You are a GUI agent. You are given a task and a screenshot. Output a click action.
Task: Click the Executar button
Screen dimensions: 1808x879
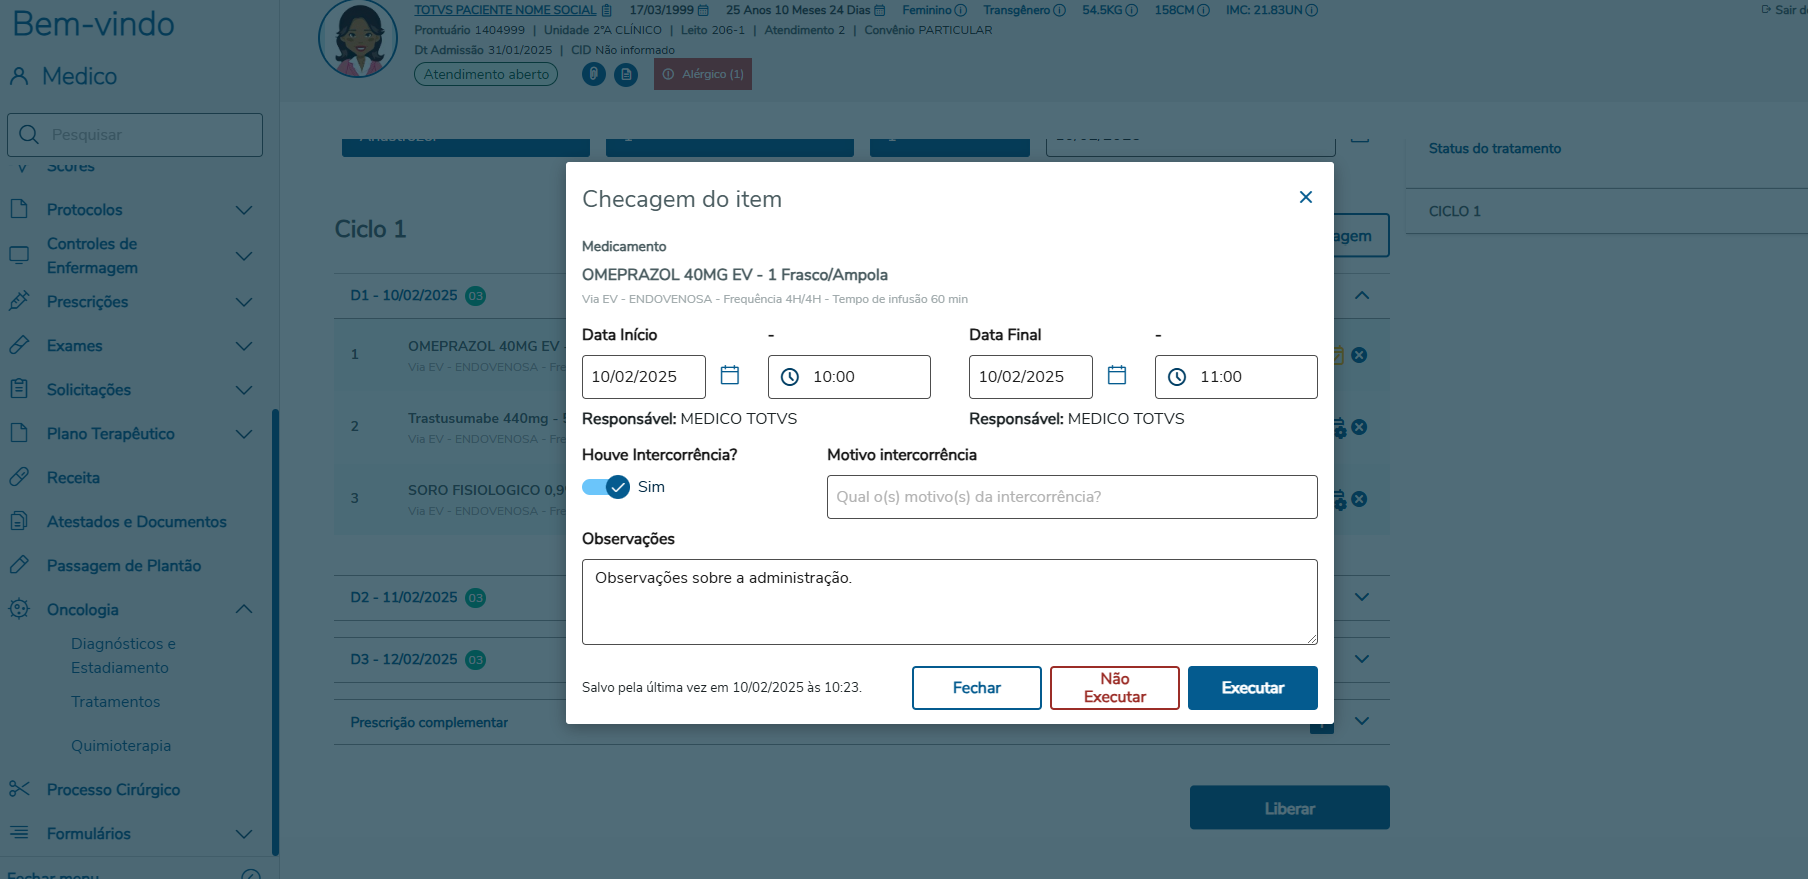click(1252, 688)
